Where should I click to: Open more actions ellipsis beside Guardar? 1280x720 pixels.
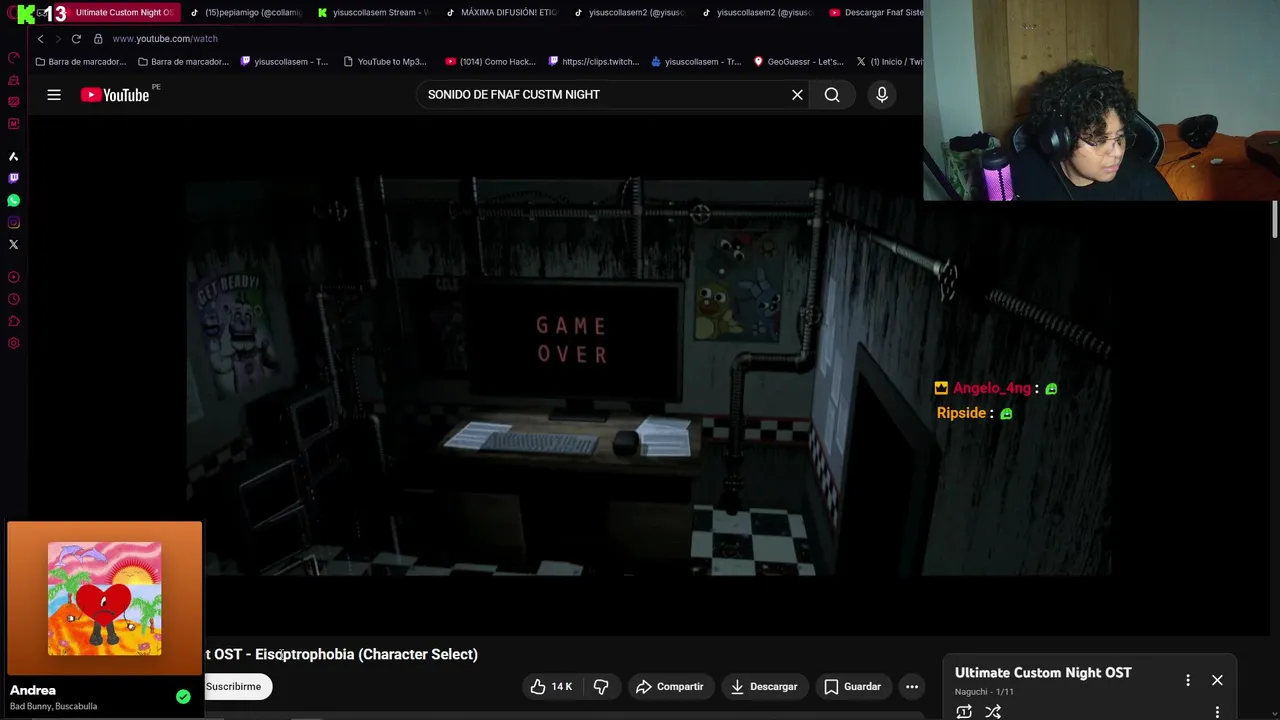[911, 686]
